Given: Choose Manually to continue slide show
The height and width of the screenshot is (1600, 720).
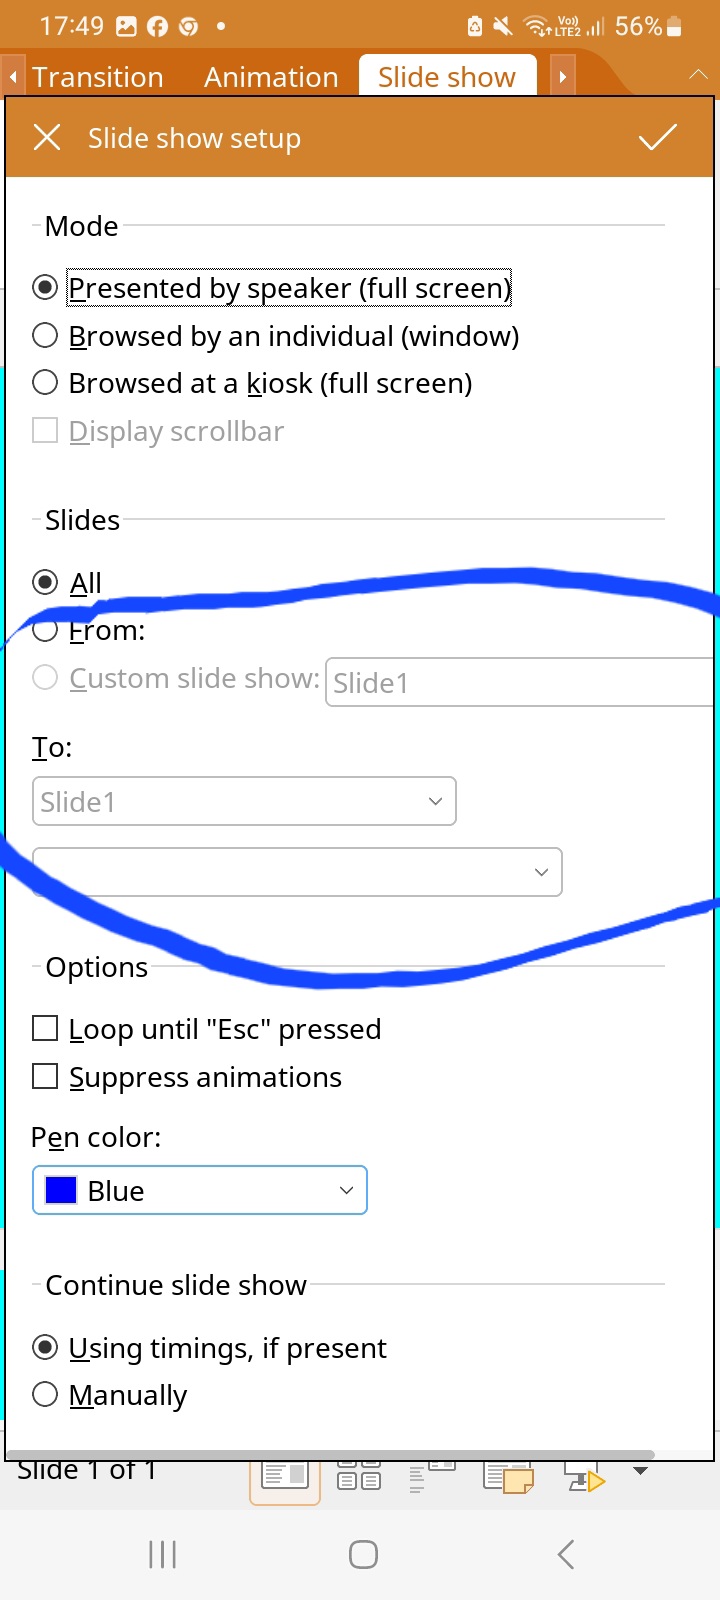Looking at the screenshot, I should pos(110,1395).
